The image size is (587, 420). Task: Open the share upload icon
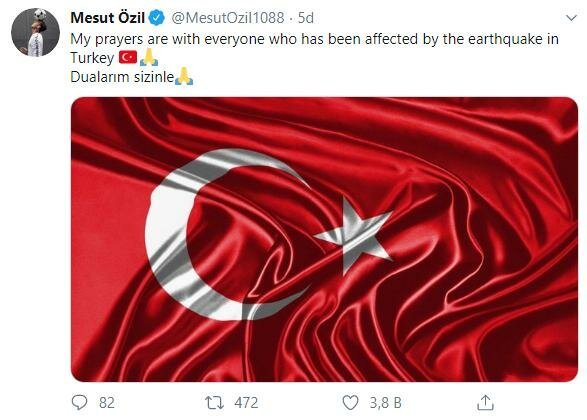pyautogui.click(x=485, y=402)
